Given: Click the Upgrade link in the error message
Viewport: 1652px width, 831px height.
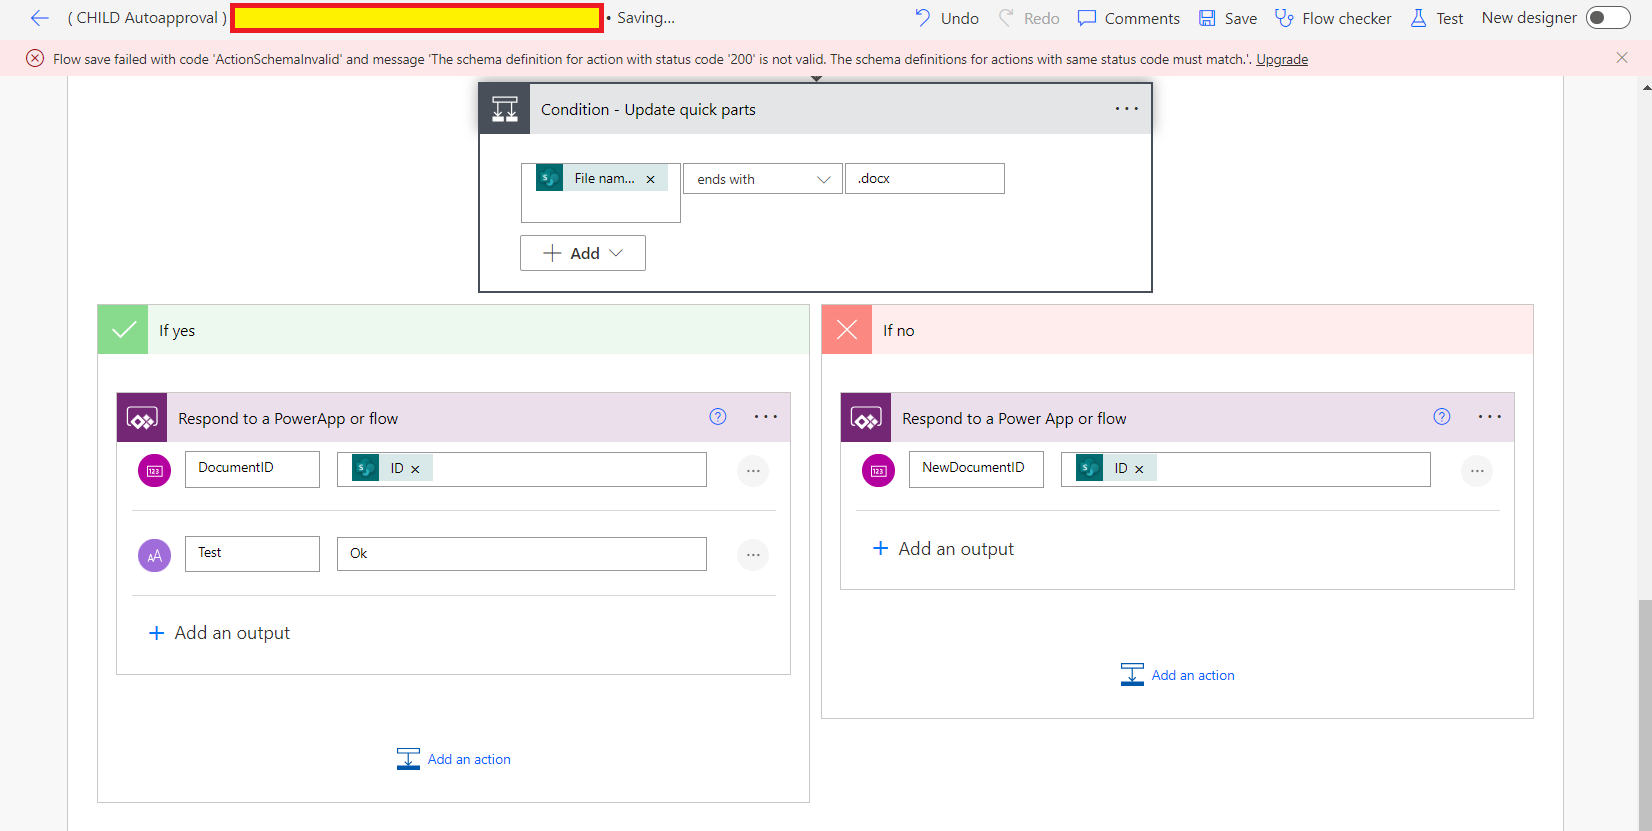Looking at the screenshot, I should tap(1282, 59).
